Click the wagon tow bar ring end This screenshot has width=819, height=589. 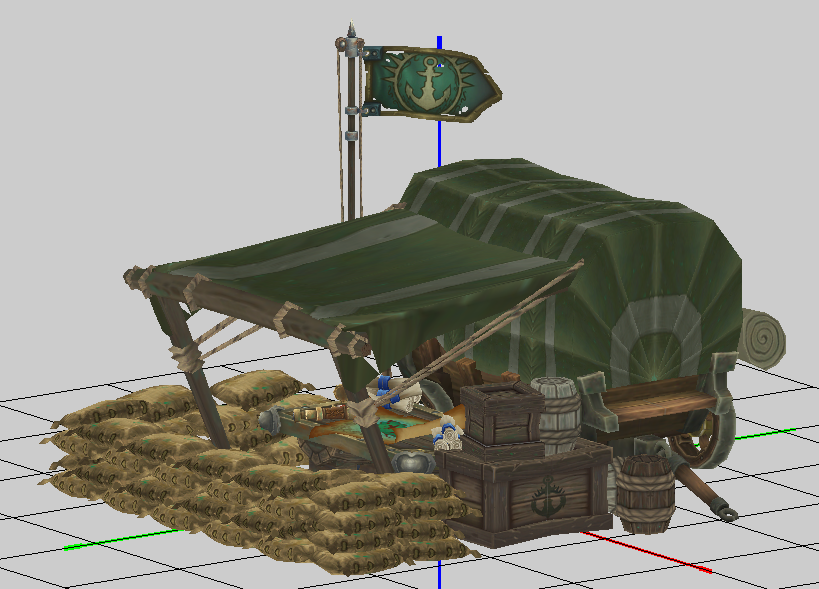(727, 514)
